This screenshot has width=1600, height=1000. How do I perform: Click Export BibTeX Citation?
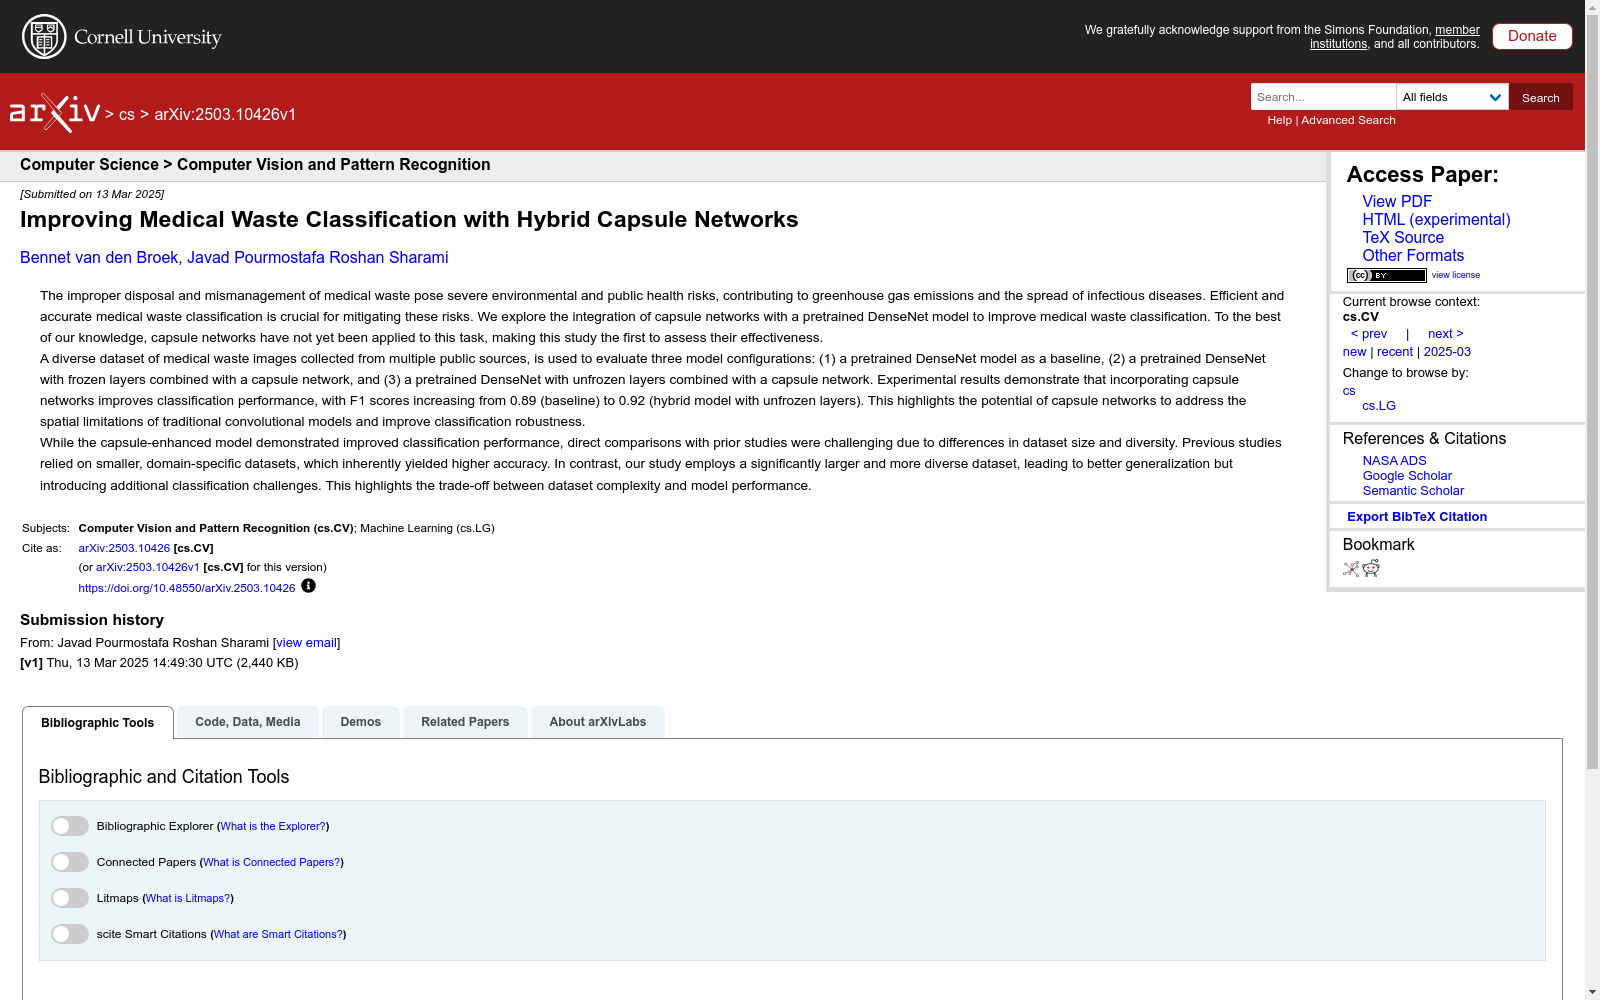tap(1417, 517)
